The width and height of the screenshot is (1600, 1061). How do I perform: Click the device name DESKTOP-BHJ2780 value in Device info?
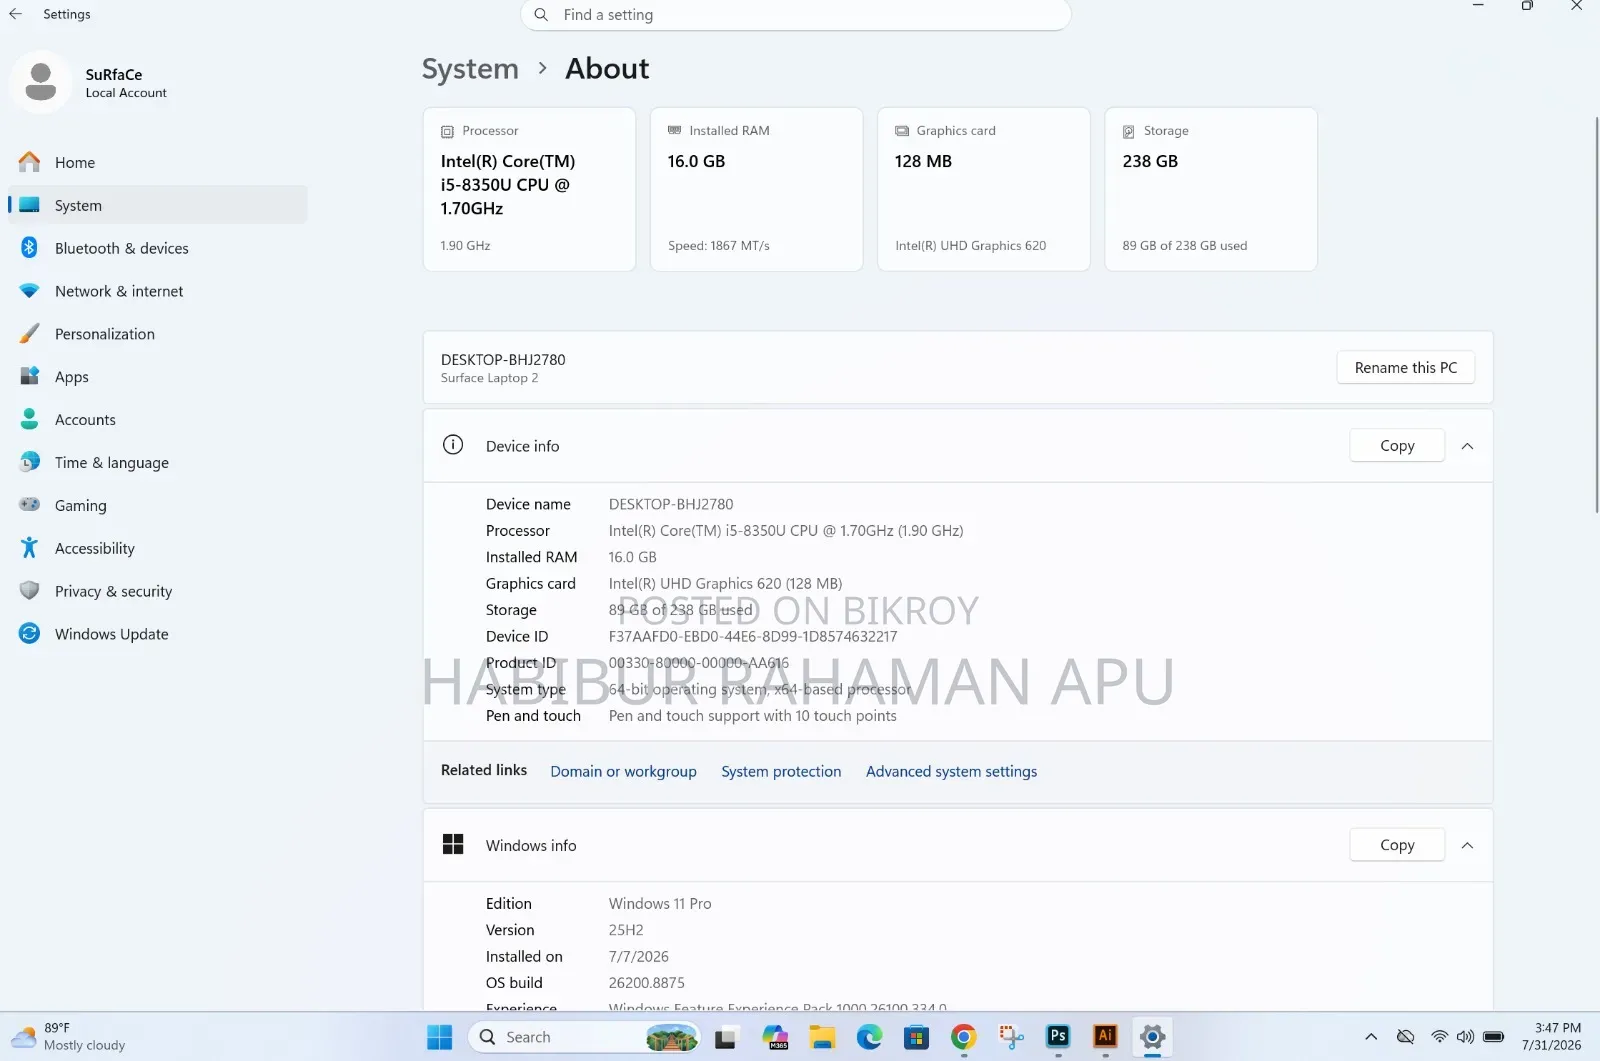click(671, 505)
